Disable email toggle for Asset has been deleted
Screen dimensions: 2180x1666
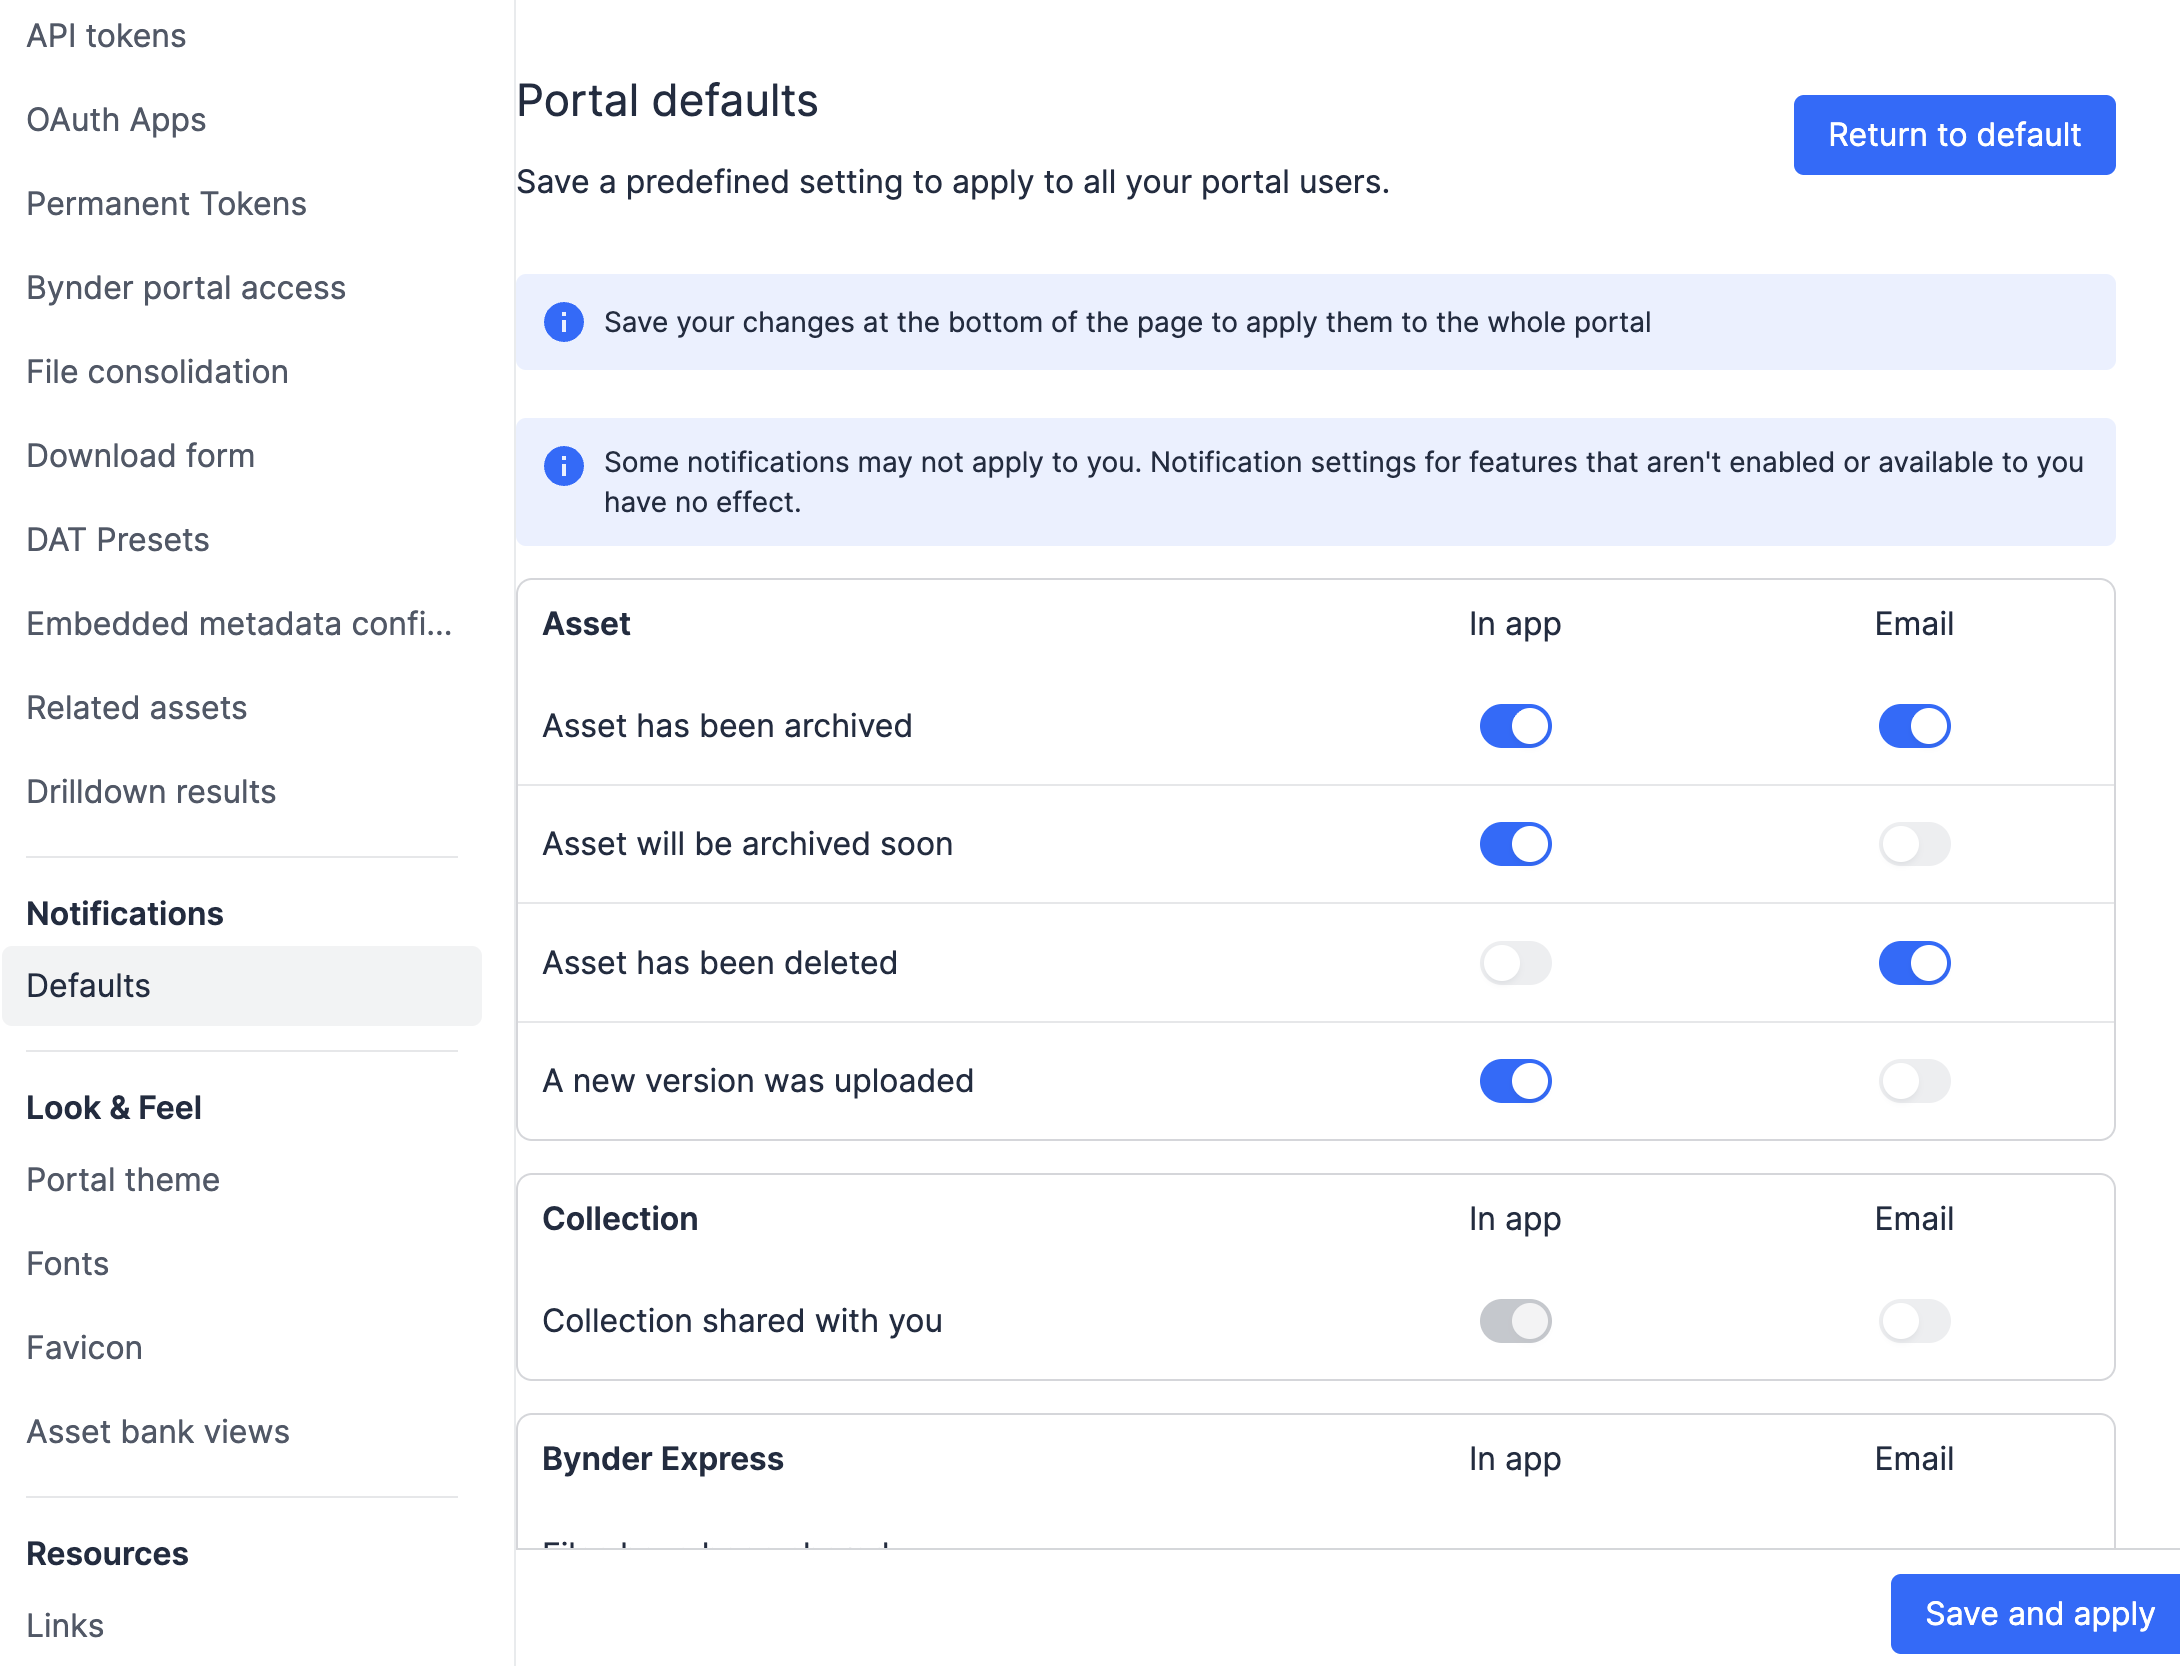(x=1914, y=963)
